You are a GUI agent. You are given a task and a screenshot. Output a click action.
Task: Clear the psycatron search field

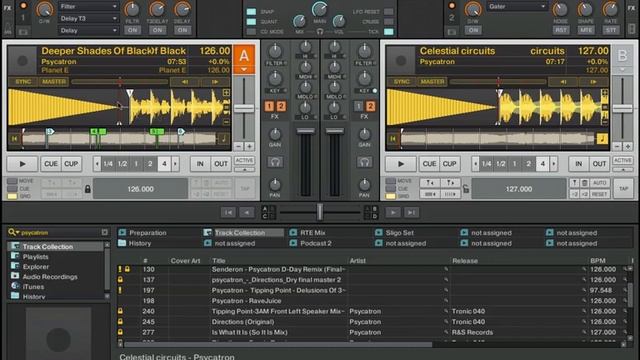(104, 232)
